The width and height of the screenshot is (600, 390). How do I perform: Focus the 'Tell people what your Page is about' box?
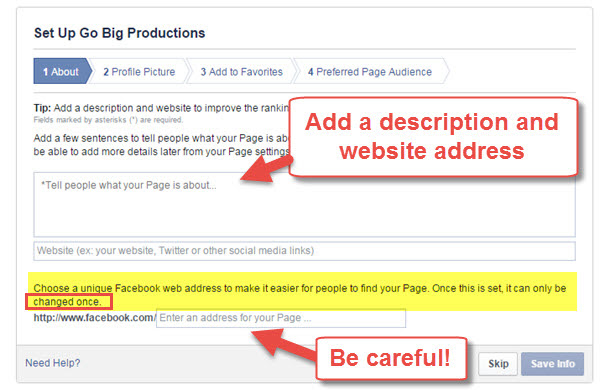click(304, 205)
